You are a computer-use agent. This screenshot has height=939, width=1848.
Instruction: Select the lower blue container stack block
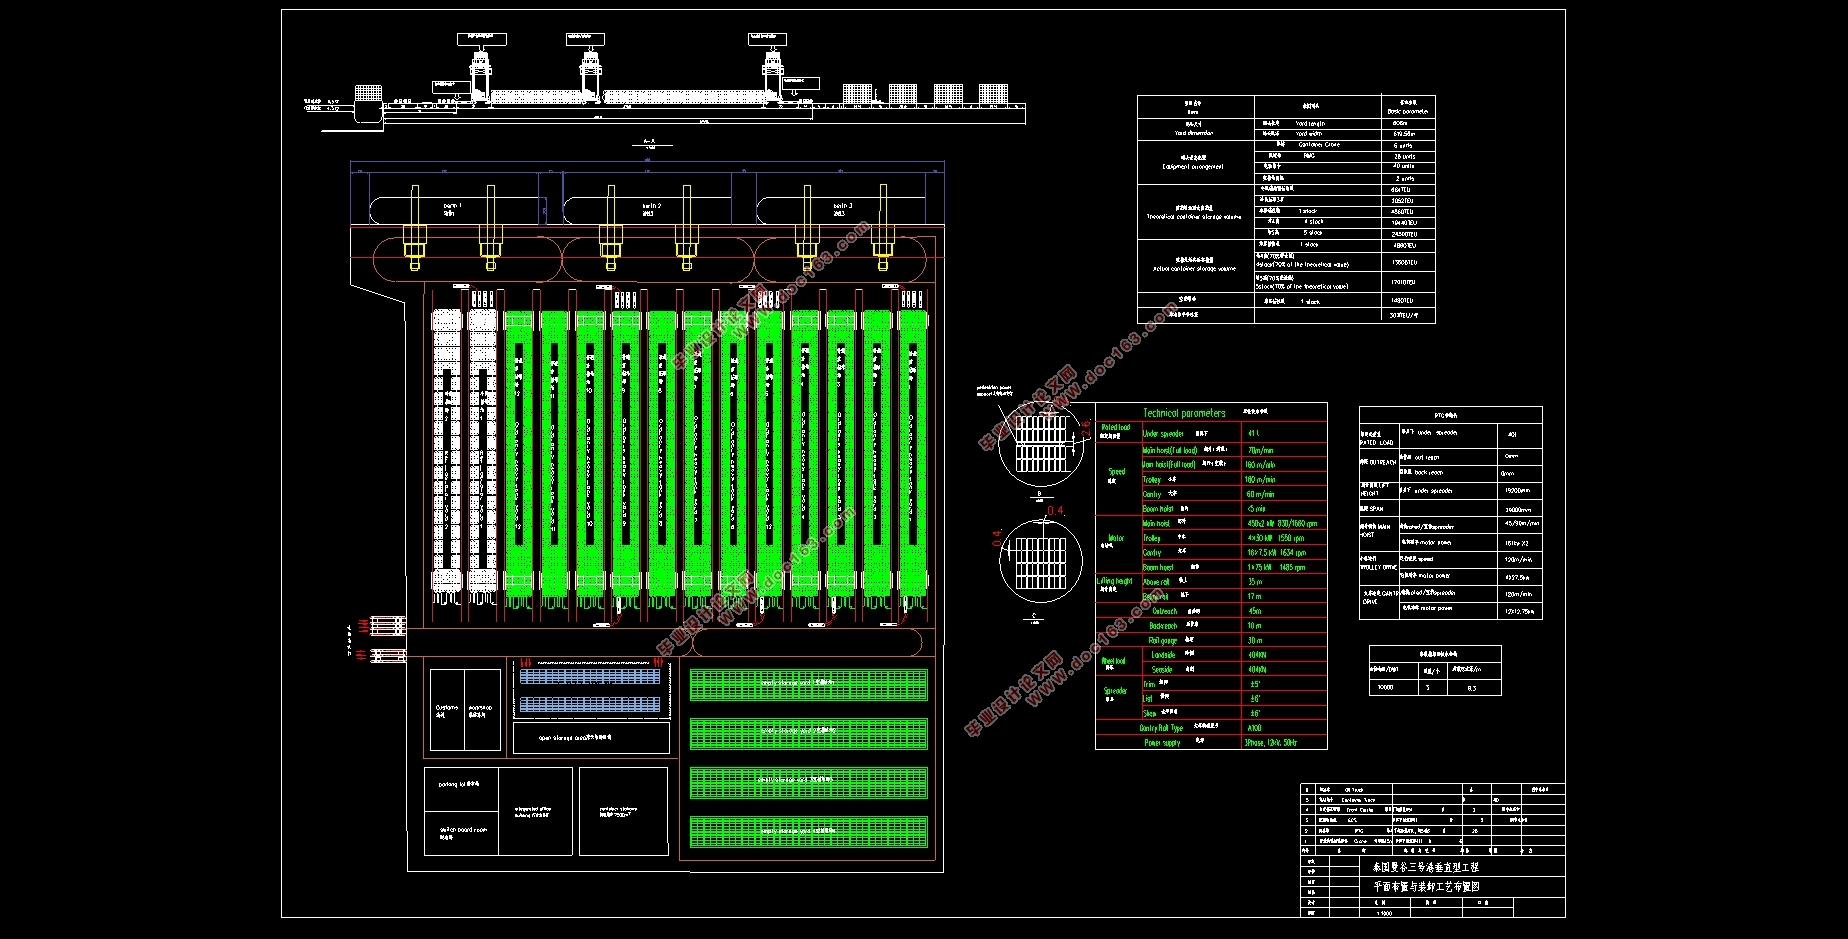[590, 705]
